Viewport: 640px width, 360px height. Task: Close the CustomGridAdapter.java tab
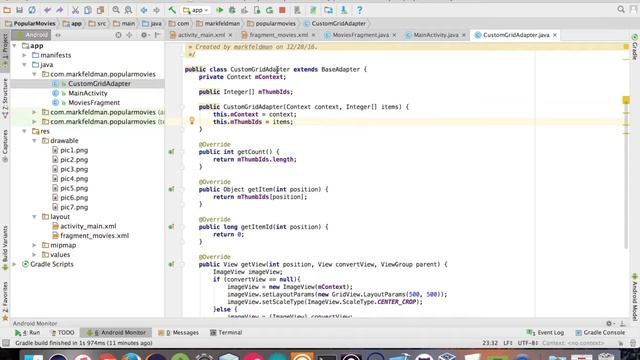(x=555, y=35)
